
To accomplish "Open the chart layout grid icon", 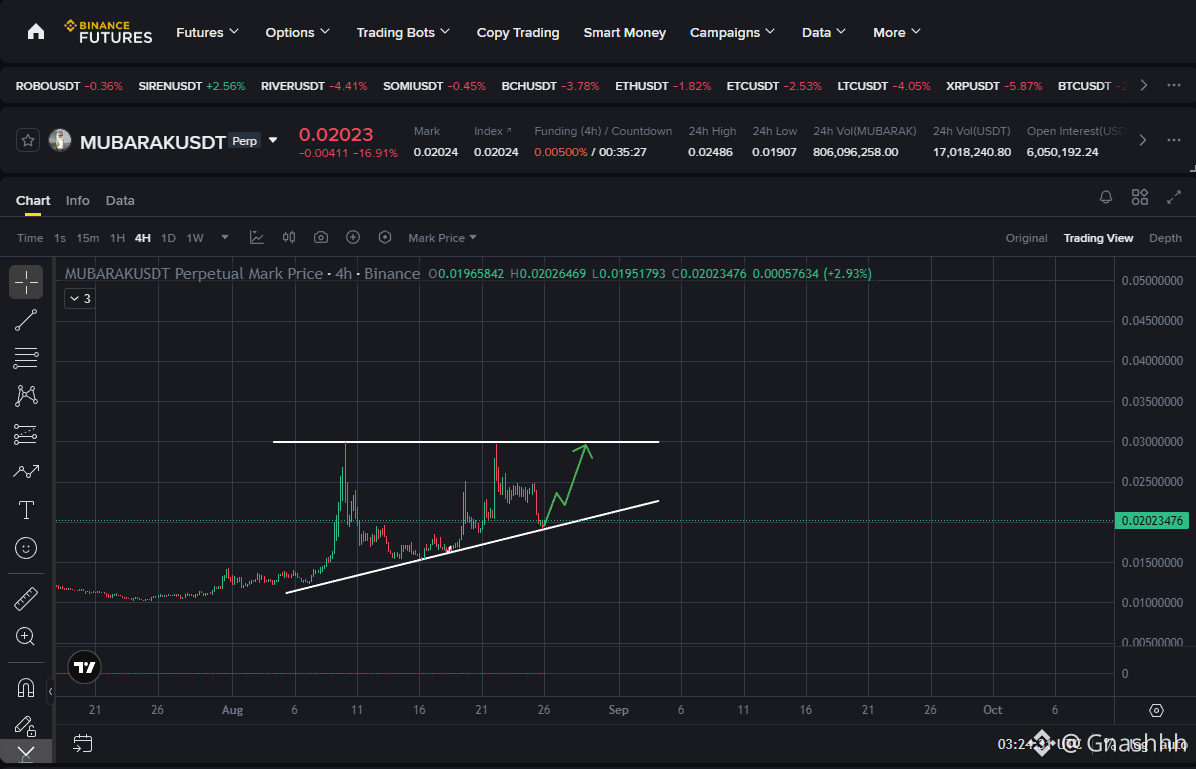I will pos(1140,198).
